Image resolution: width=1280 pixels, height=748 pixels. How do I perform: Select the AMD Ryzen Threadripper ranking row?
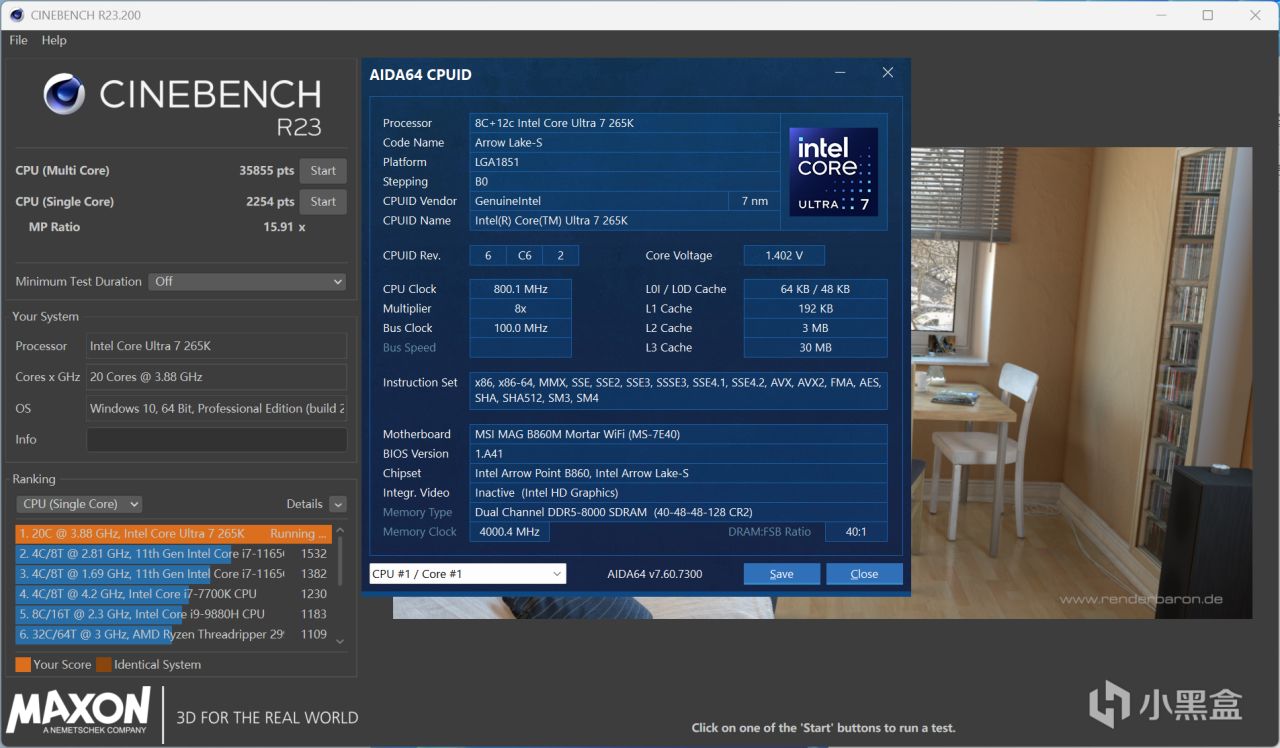click(173, 634)
